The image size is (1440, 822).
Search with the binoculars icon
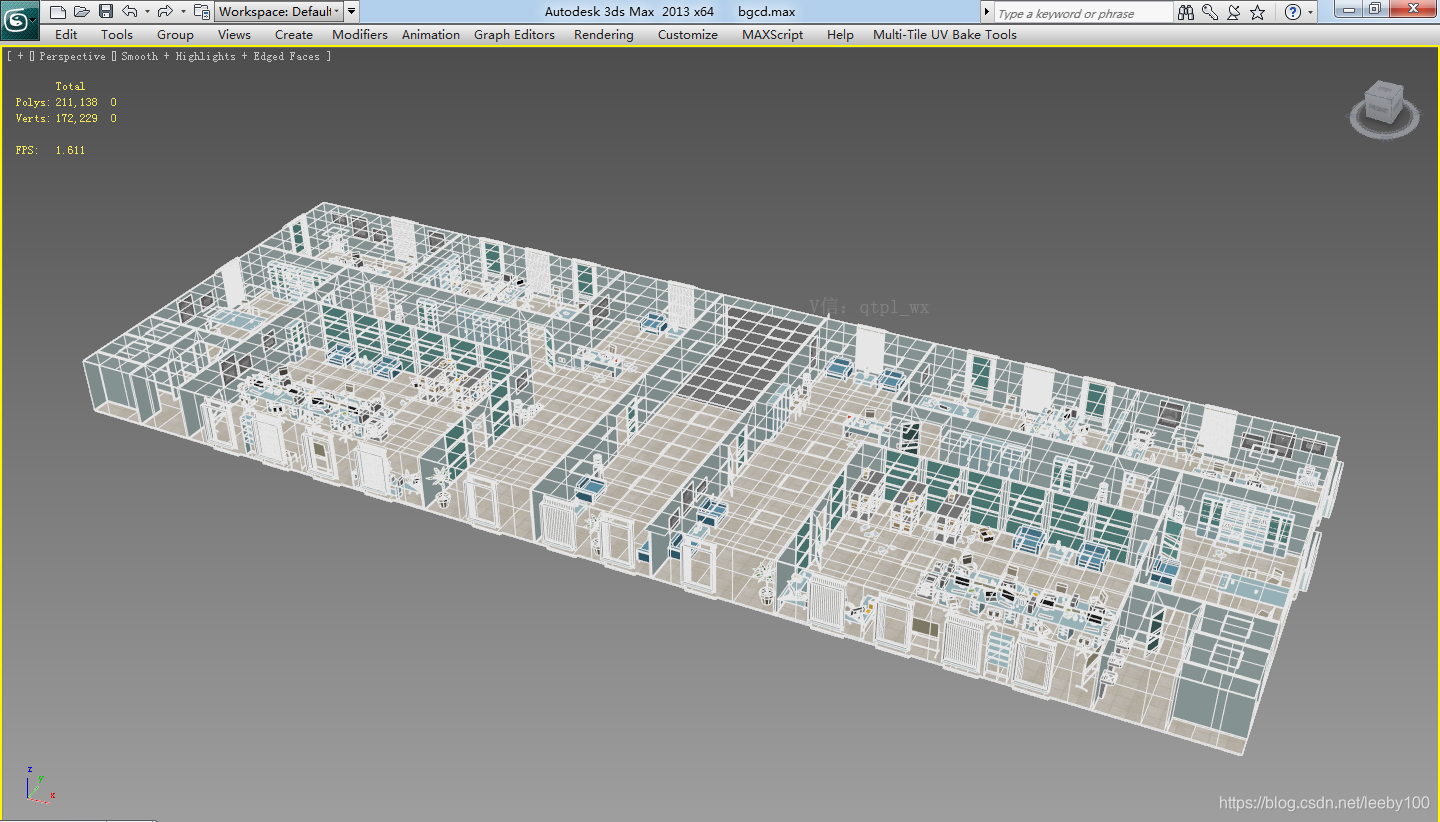[1186, 12]
